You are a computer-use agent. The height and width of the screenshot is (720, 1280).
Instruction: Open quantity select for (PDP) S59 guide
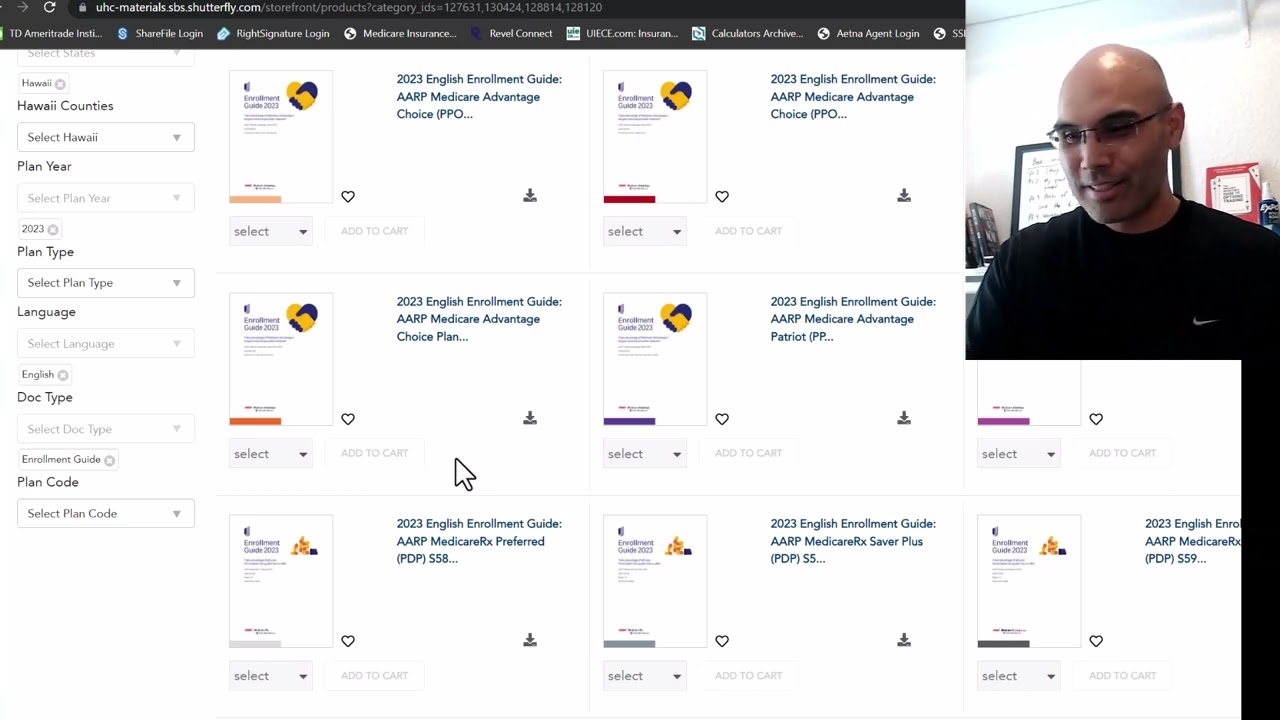pos(1018,676)
